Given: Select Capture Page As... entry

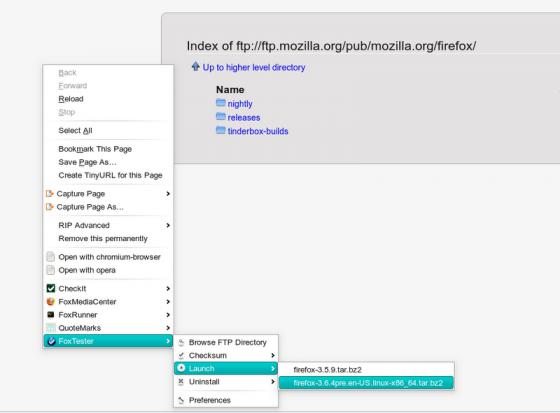Looking at the screenshot, I should pyautogui.click(x=108, y=207).
